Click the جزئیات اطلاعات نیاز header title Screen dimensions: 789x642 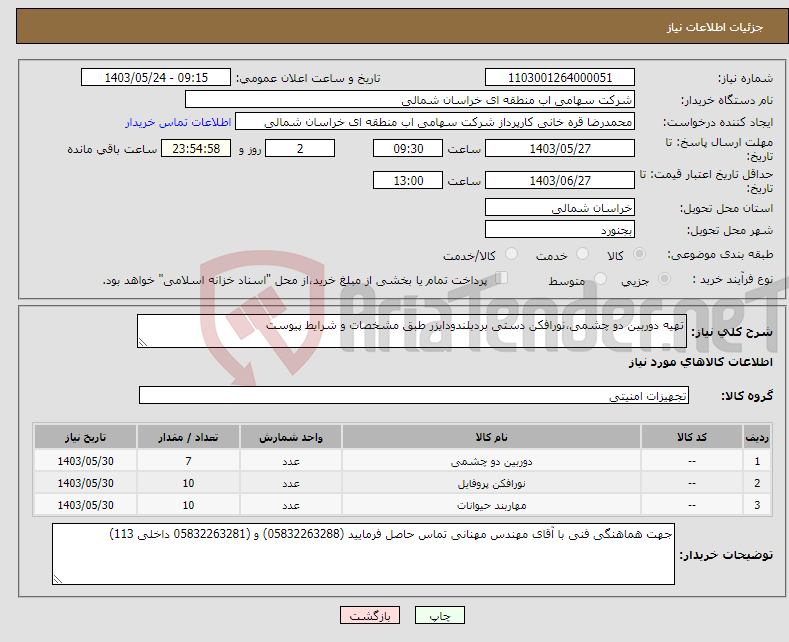(x=715, y=27)
